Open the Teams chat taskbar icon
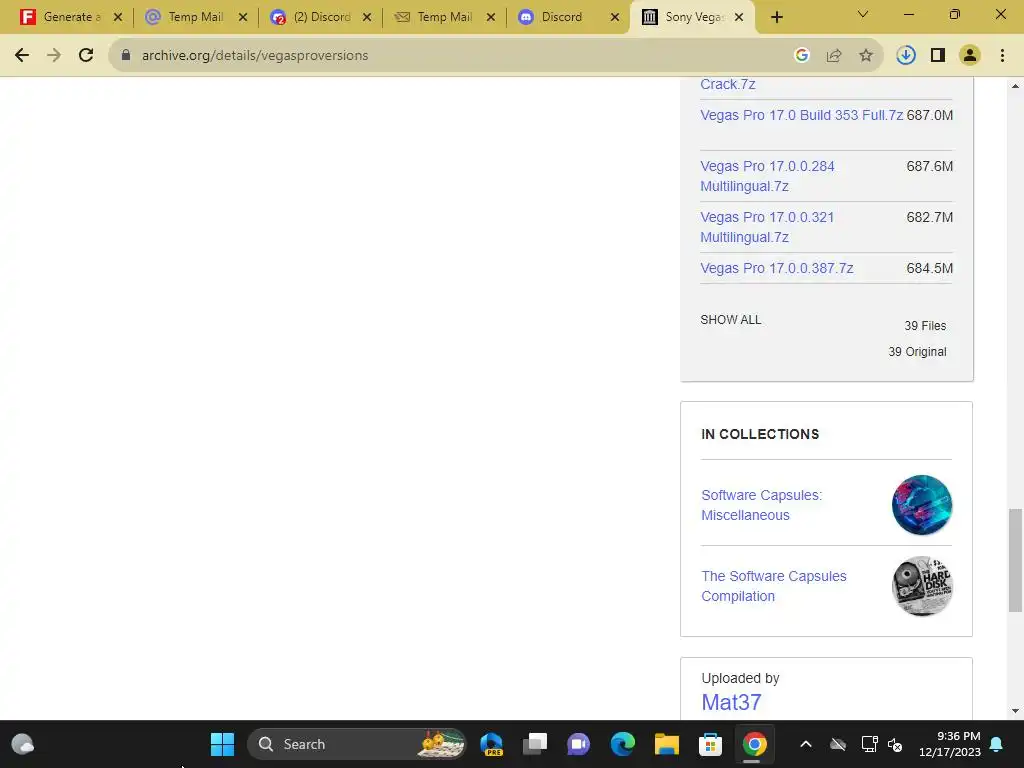 click(579, 744)
